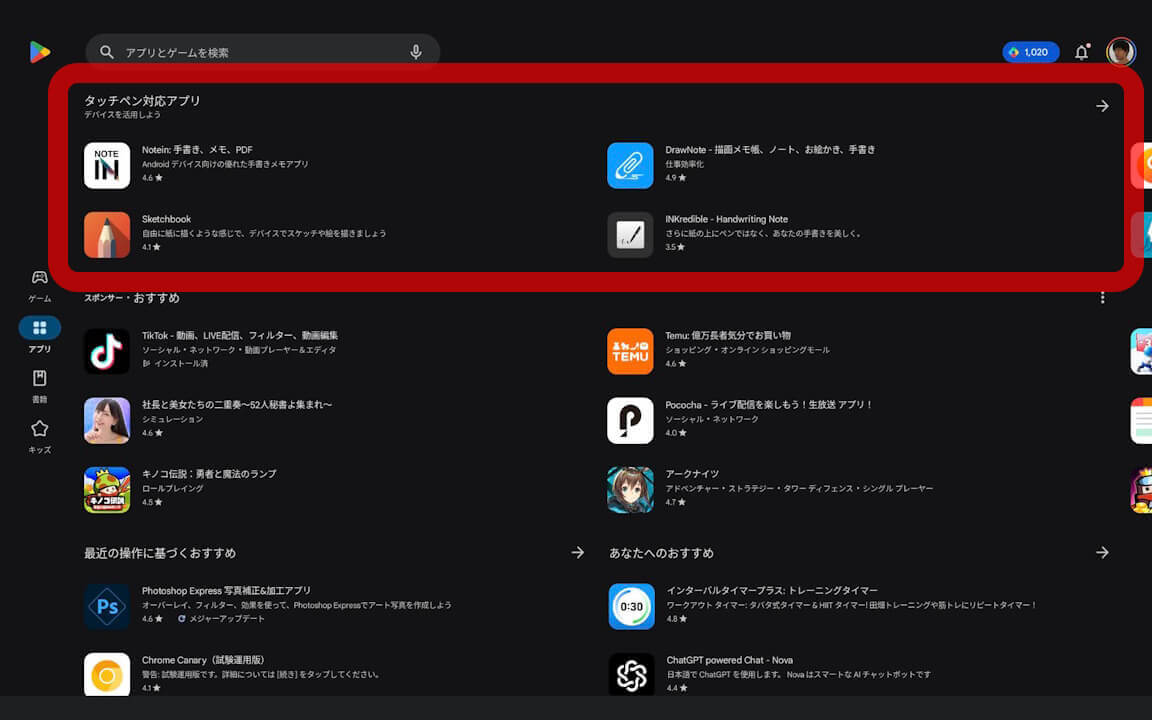The width and height of the screenshot is (1152, 720).
Task: Tap the Arknights app icon
Action: (630, 489)
